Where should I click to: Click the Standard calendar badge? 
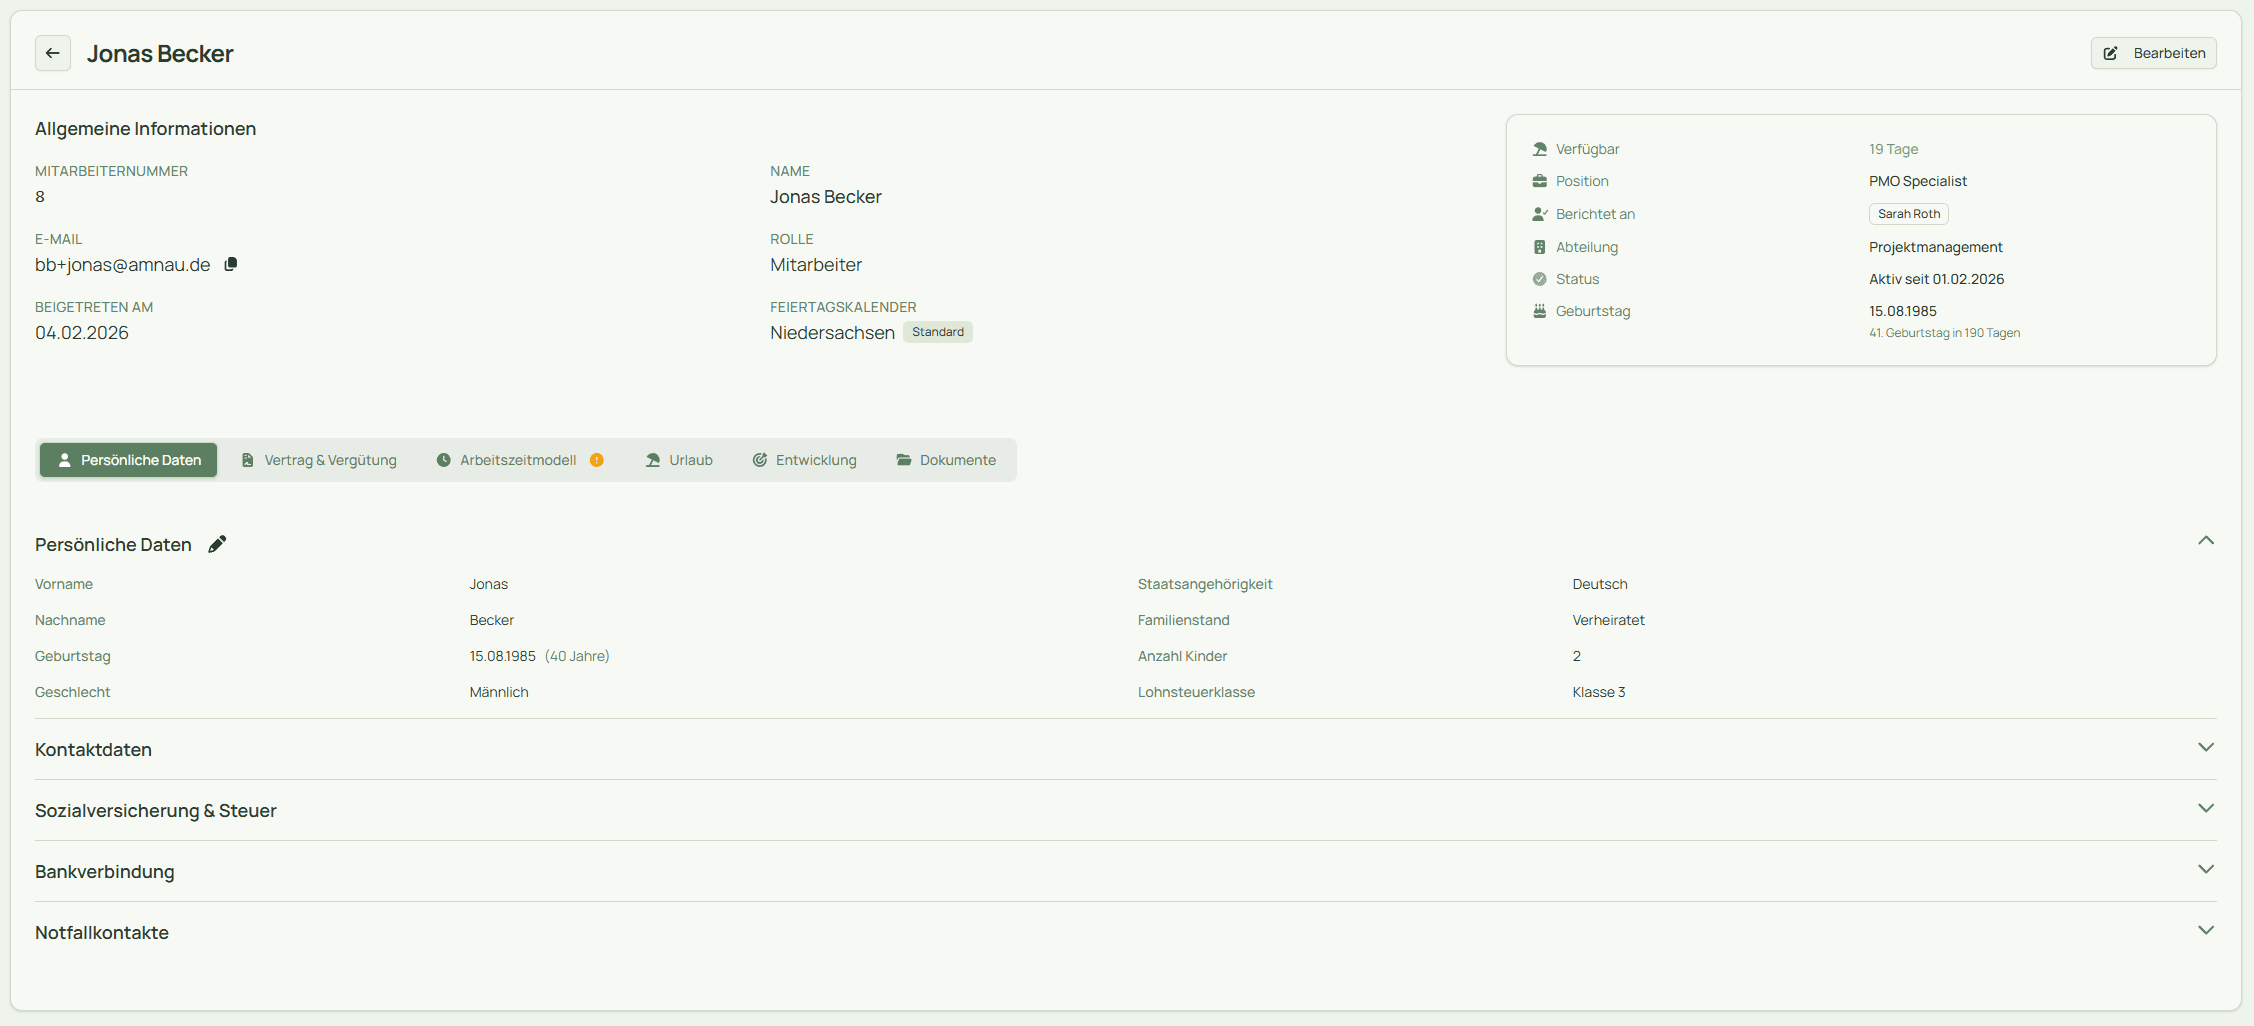click(938, 332)
